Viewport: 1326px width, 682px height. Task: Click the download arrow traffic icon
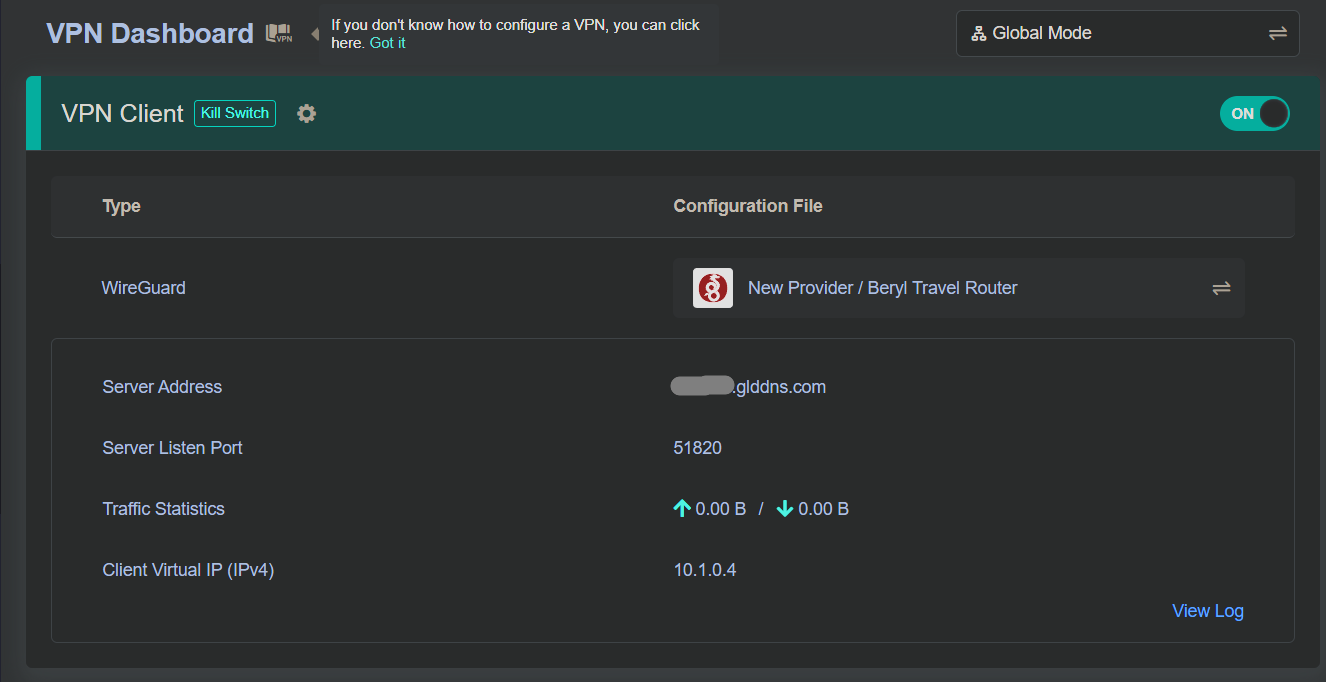pos(785,509)
